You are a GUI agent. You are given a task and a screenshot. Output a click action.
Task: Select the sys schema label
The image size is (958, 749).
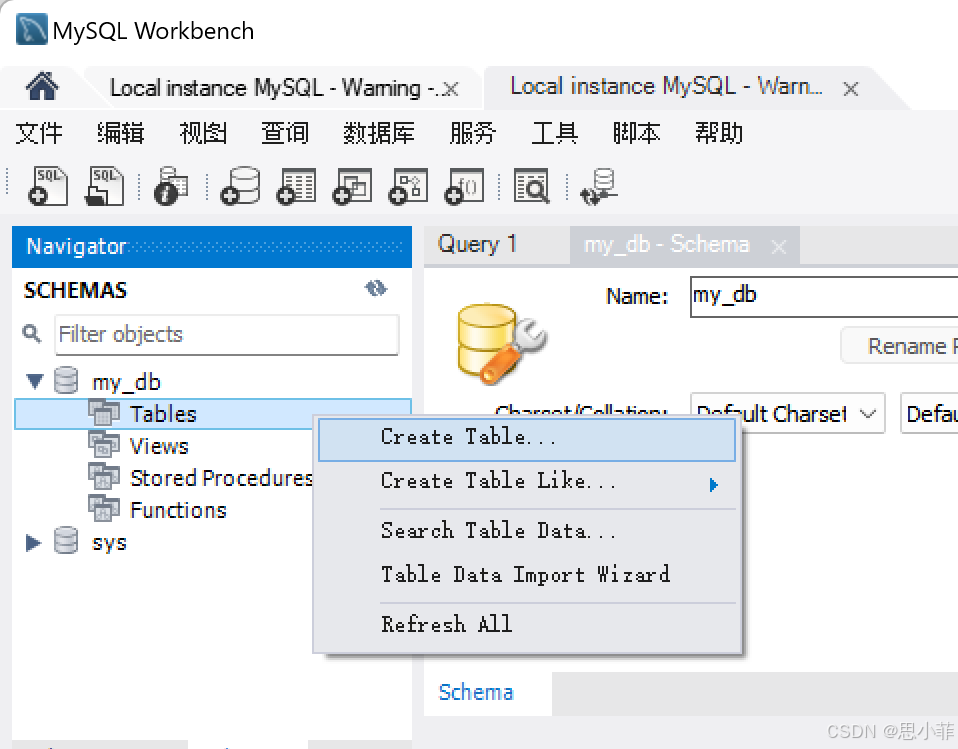pyautogui.click(x=109, y=543)
